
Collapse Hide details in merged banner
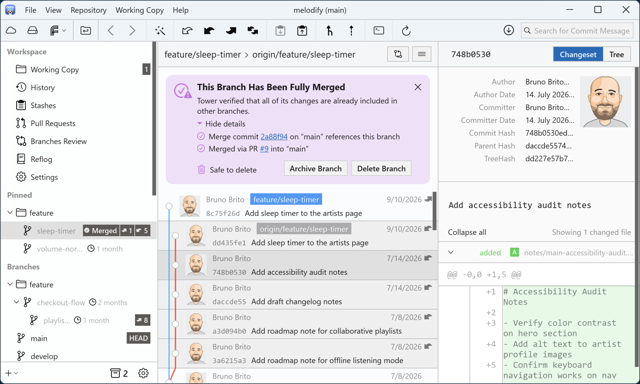pyautogui.click(x=221, y=124)
